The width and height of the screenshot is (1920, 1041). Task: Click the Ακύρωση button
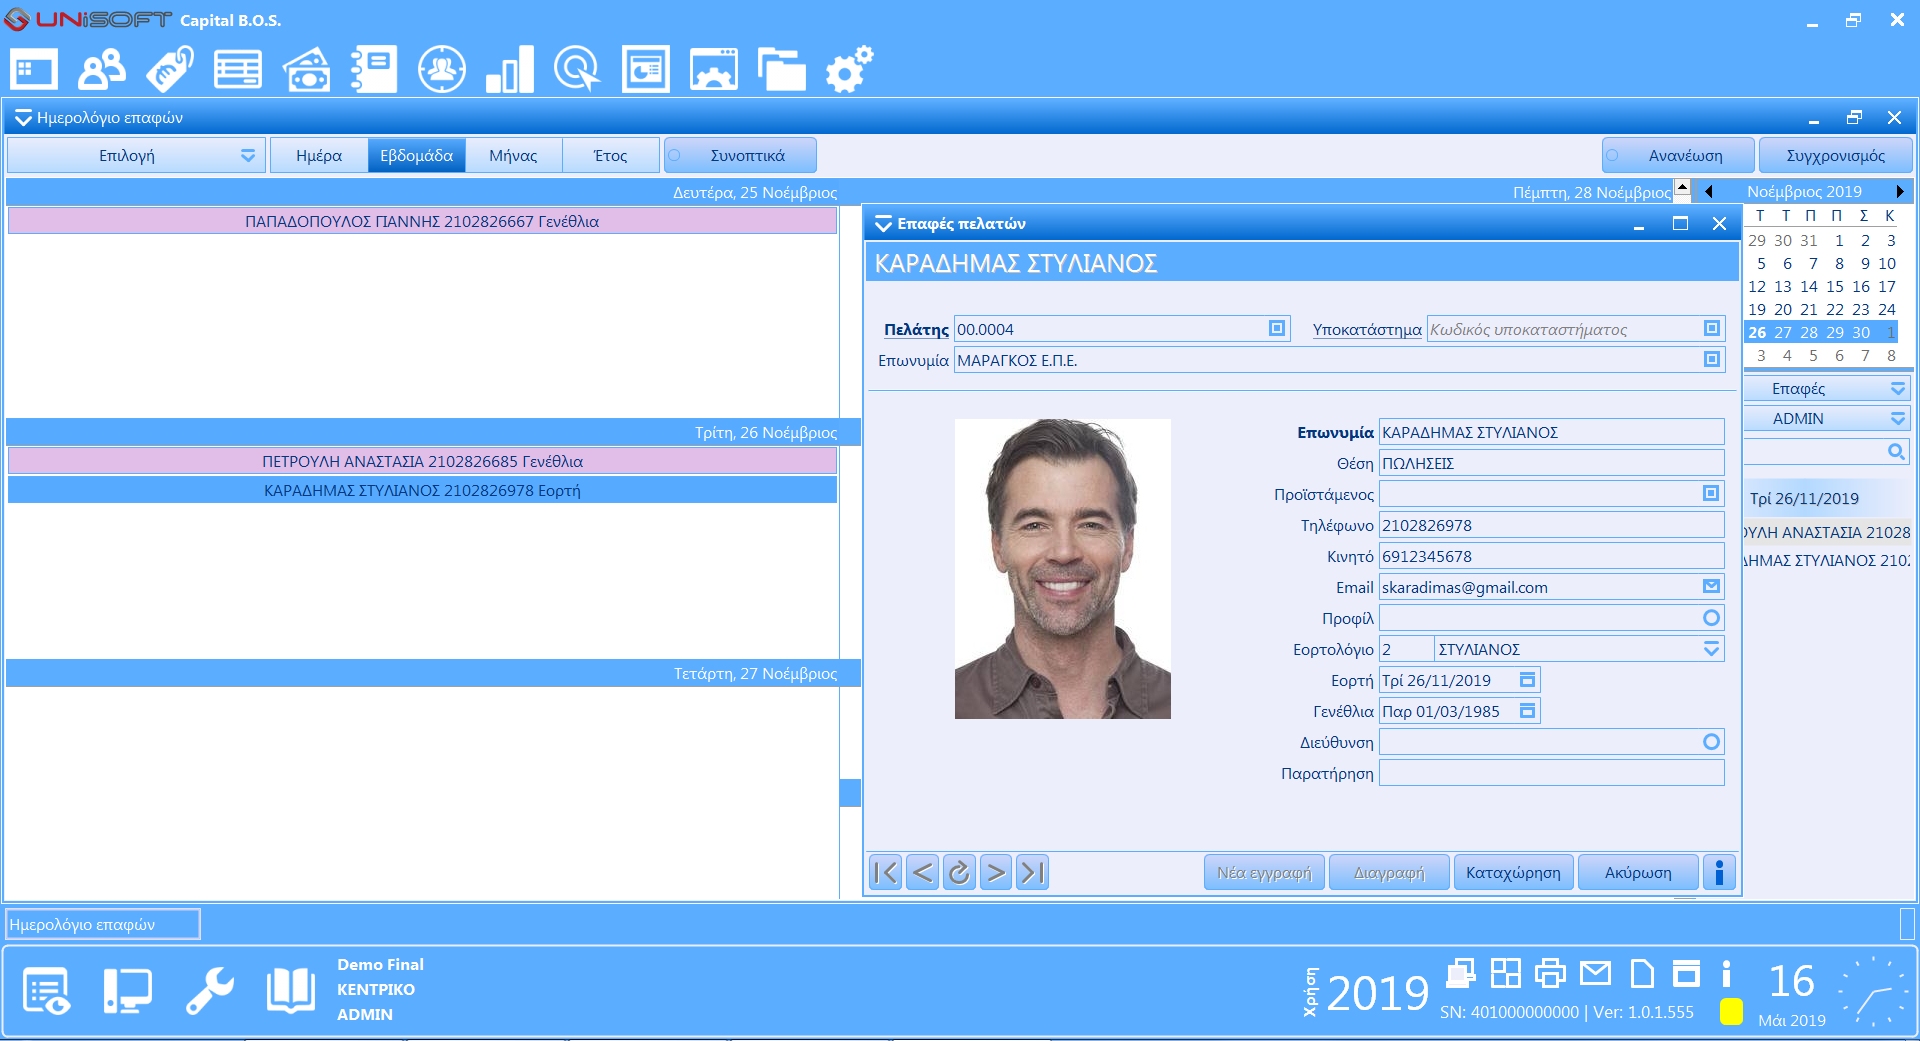point(1638,873)
